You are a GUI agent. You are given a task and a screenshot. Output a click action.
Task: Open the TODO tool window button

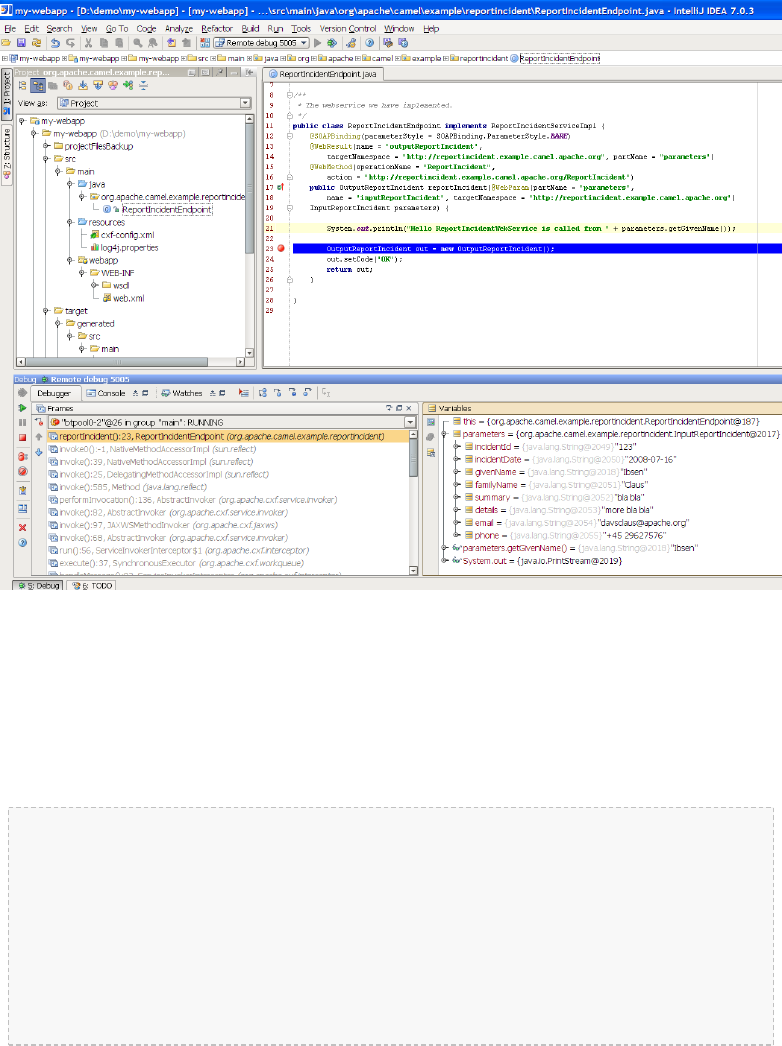93,586
